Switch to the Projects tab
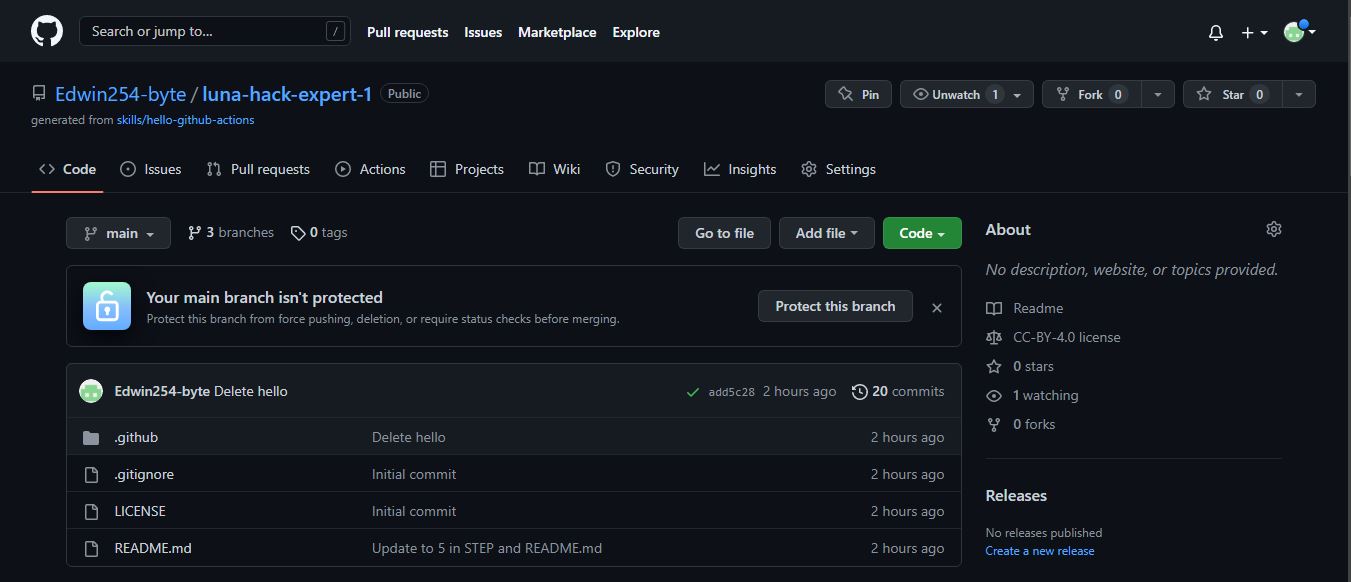This screenshot has height=582, width=1351. (466, 169)
